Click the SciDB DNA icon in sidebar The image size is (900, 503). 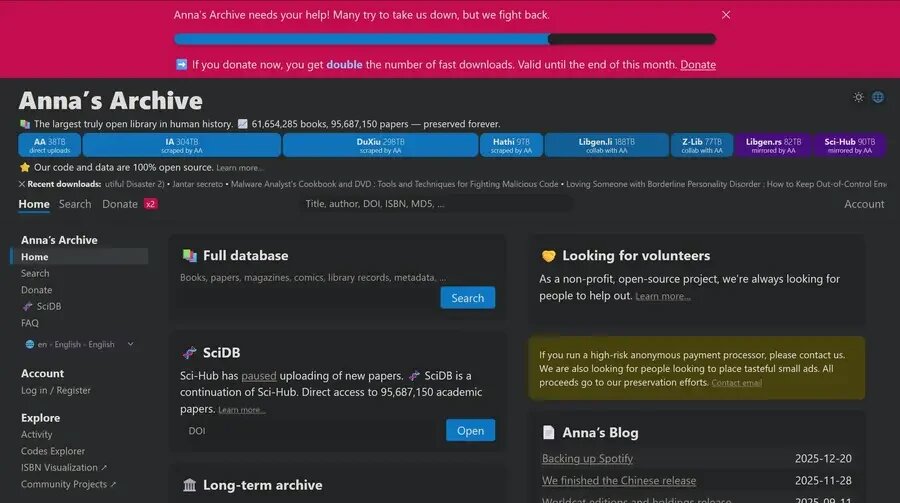[27, 307]
